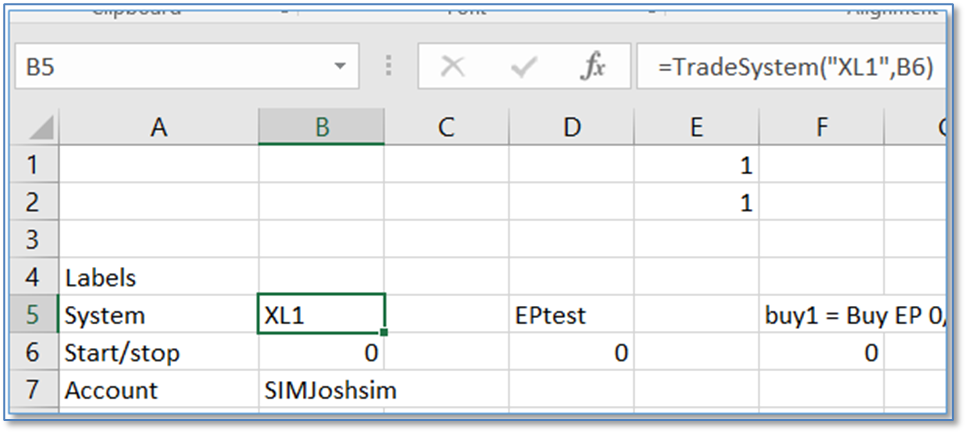Click the Select All corner triangle

click(x=39, y=127)
